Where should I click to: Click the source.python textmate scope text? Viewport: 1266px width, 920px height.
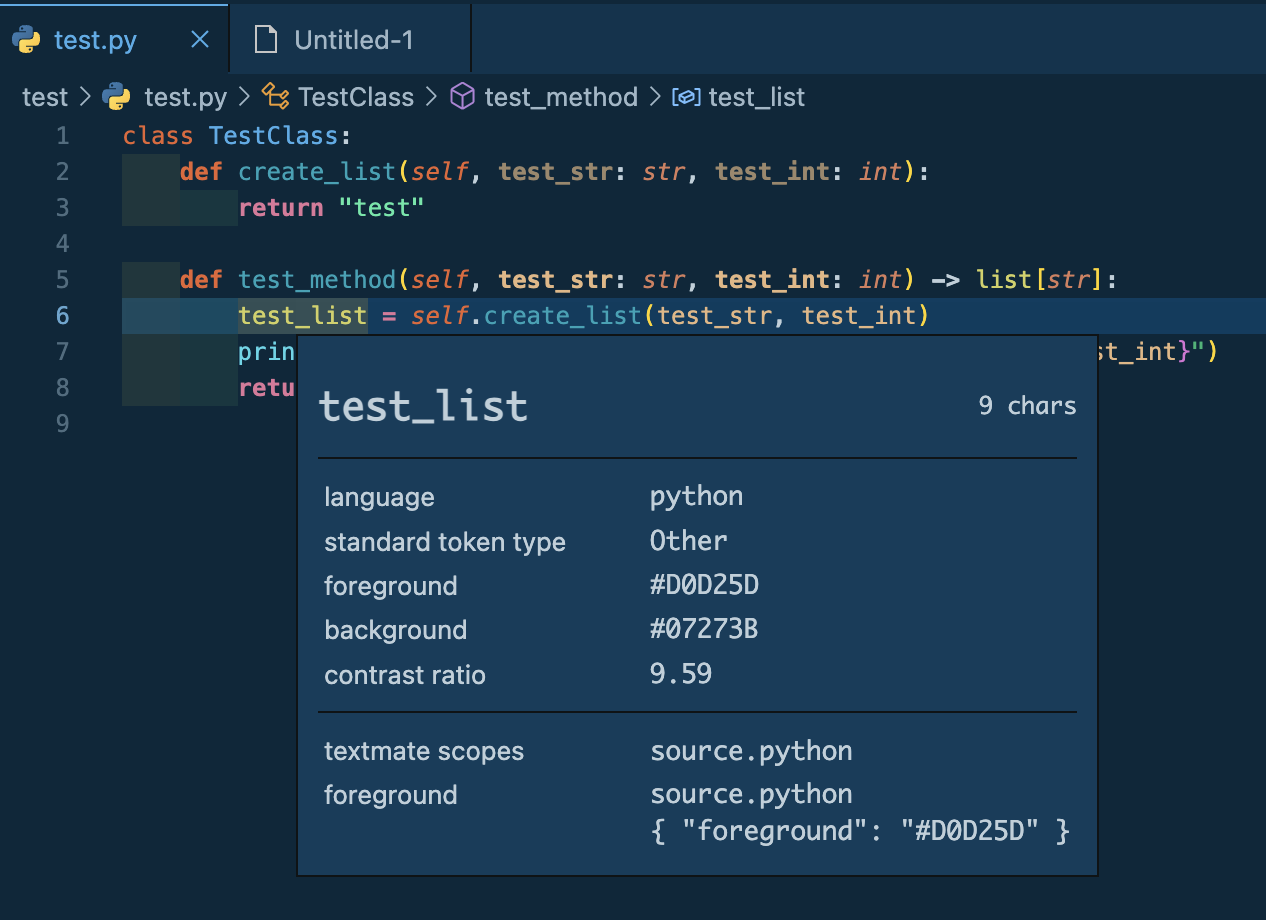751,750
